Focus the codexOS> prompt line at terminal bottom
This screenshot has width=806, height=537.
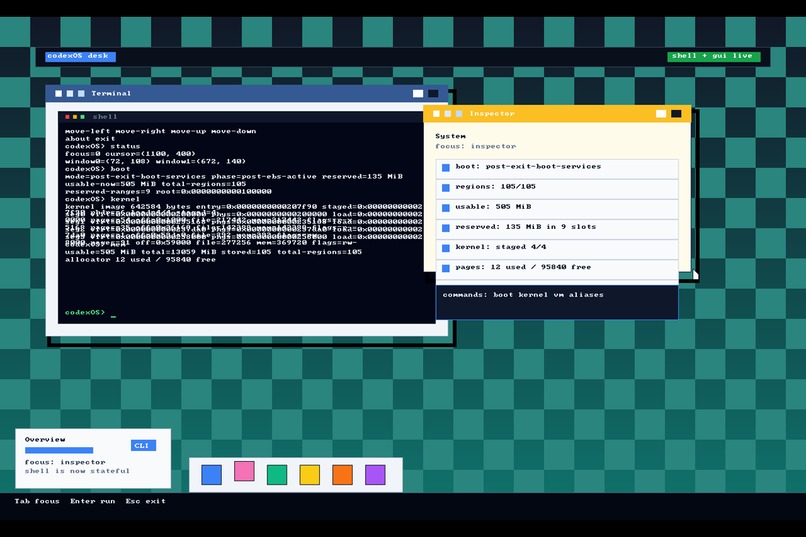point(90,312)
